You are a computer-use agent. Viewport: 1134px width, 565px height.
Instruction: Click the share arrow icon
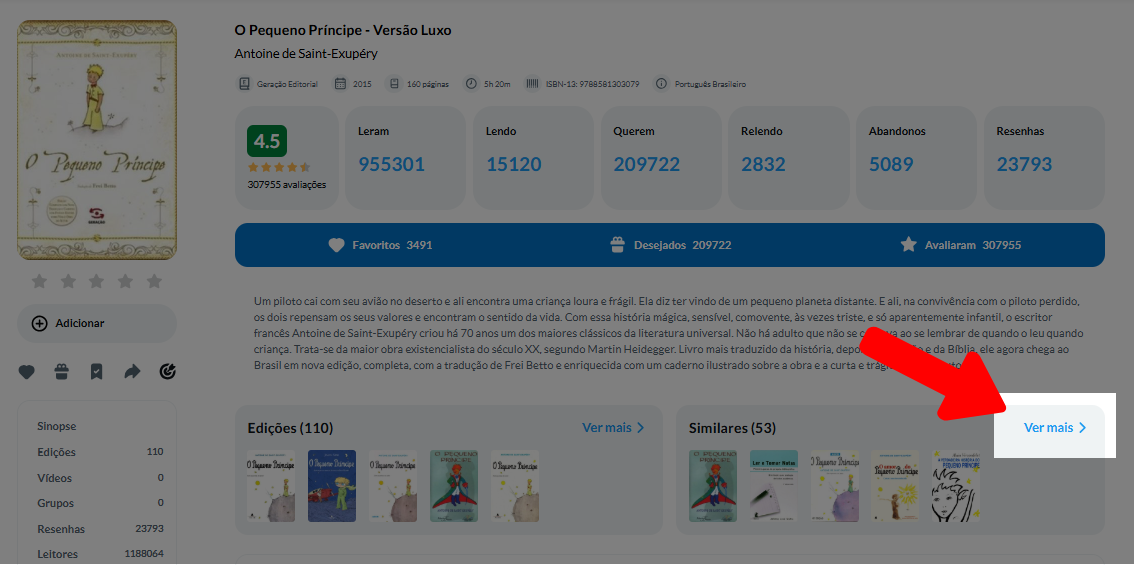pos(132,372)
